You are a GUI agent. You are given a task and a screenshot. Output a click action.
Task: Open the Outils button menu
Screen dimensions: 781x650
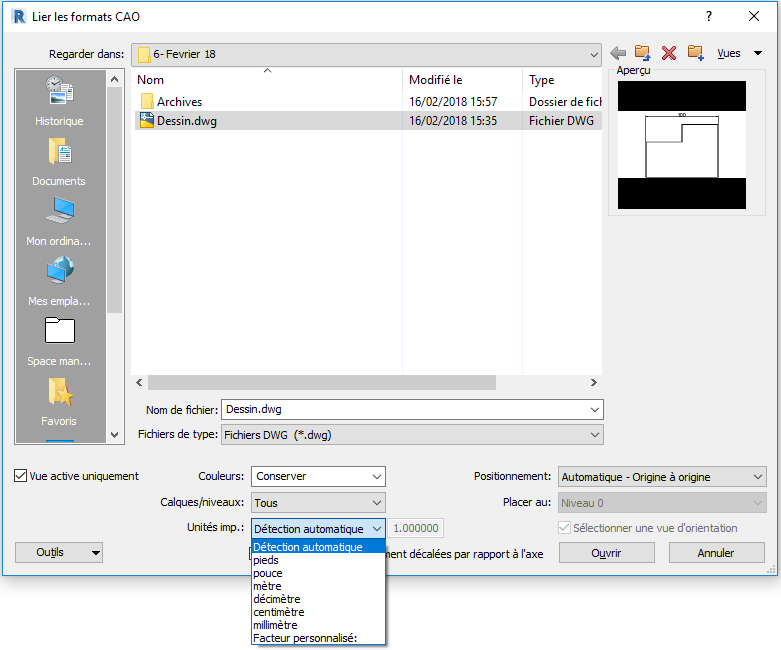pos(59,552)
